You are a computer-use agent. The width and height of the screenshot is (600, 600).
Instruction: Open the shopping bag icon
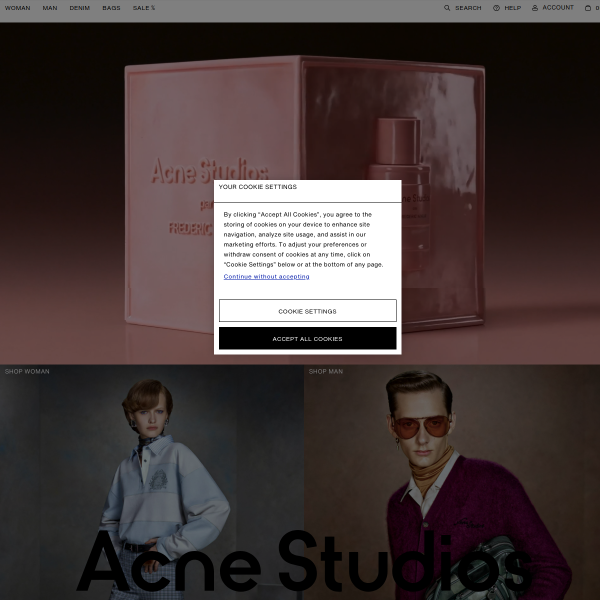click(x=588, y=8)
